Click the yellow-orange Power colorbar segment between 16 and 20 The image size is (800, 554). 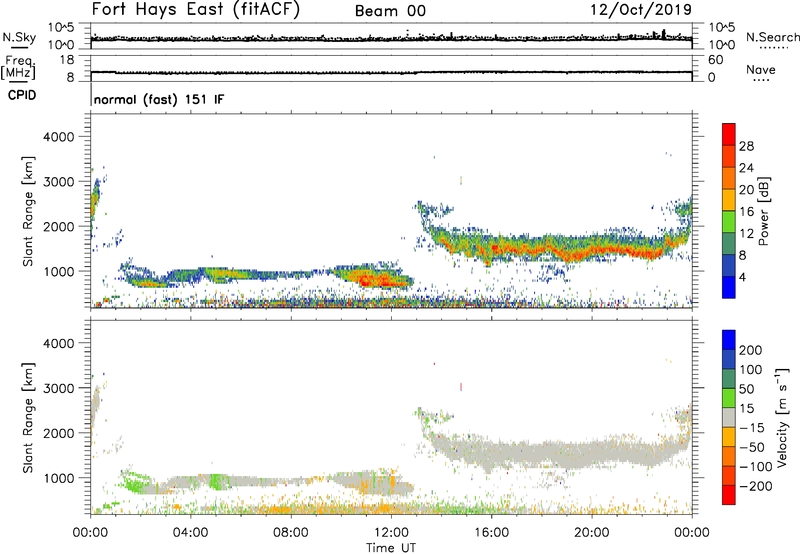click(x=729, y=200)
